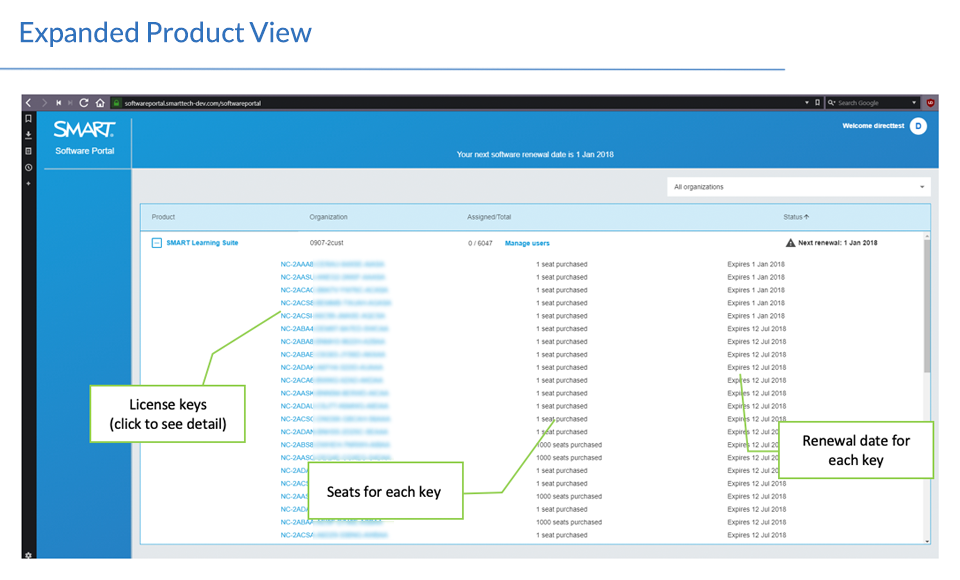Open the bookmarks side panel
Viewport: 960px width, 580px height.
[28, 119]
